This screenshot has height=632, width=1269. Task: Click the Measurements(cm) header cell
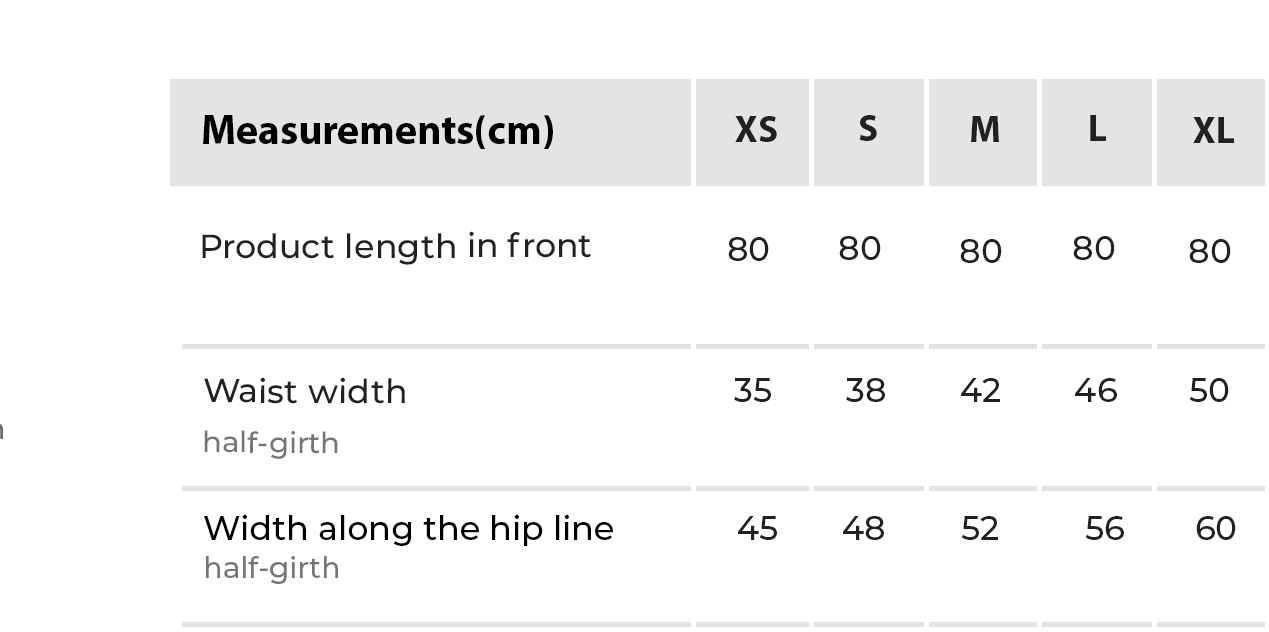tap(378, 131)
